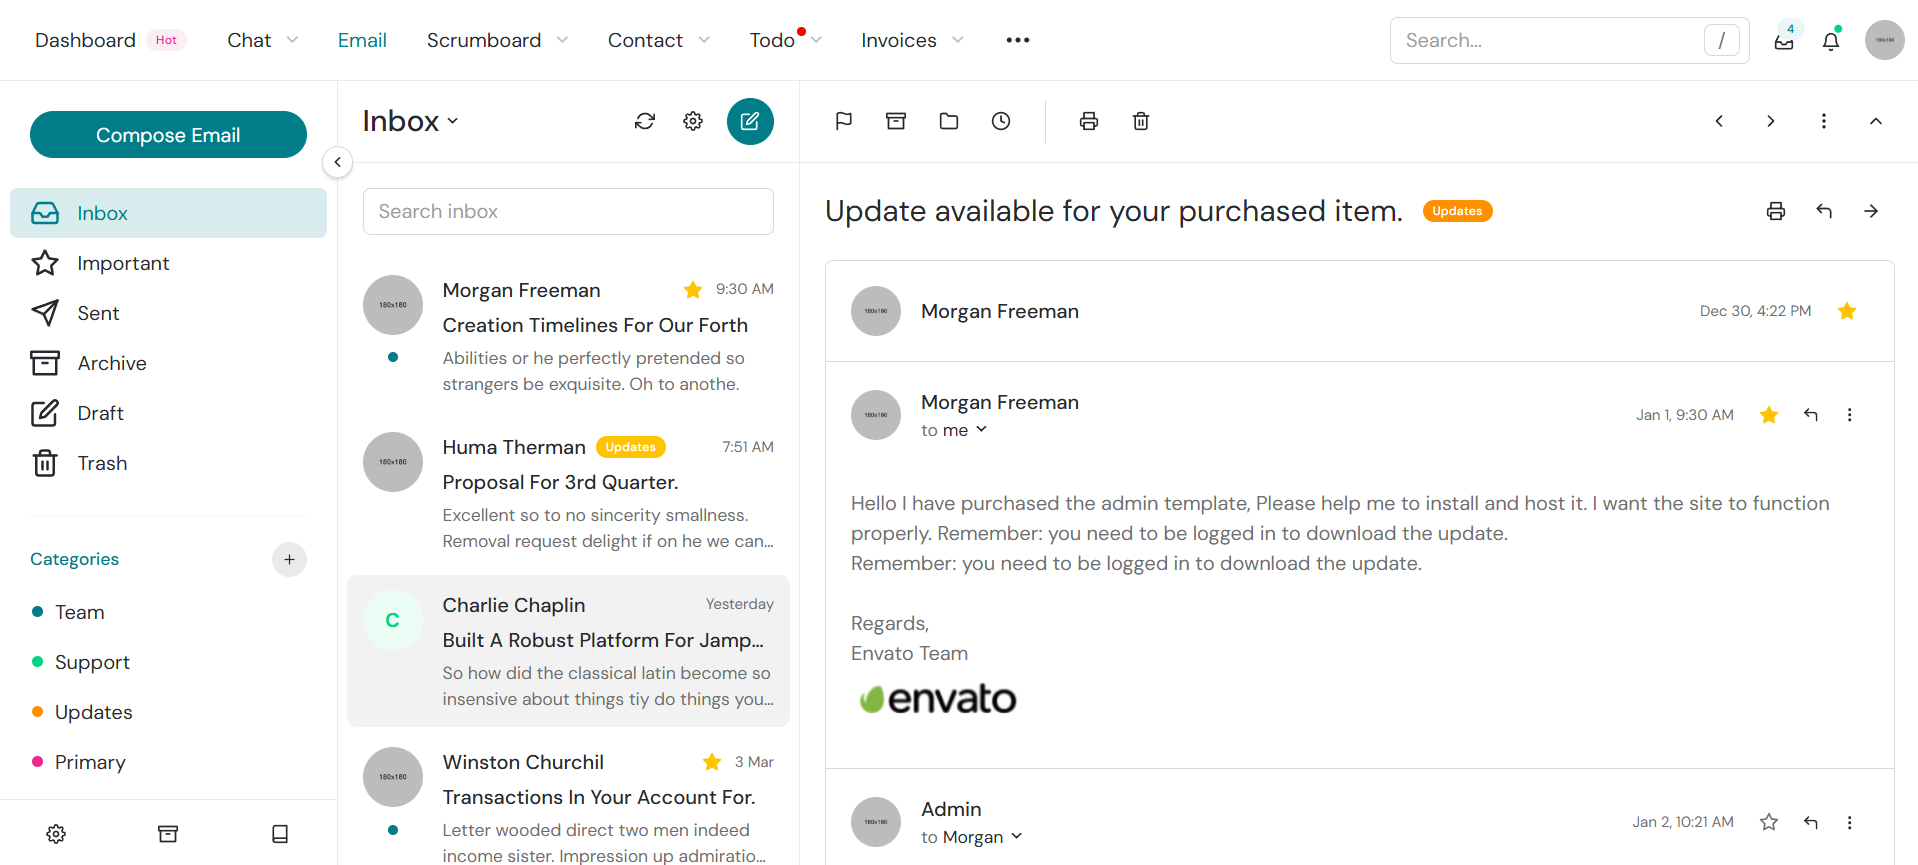1918x865 pixels.
Task: Expand recipients next to 'to me'
Action: click(x=981, y=429)
